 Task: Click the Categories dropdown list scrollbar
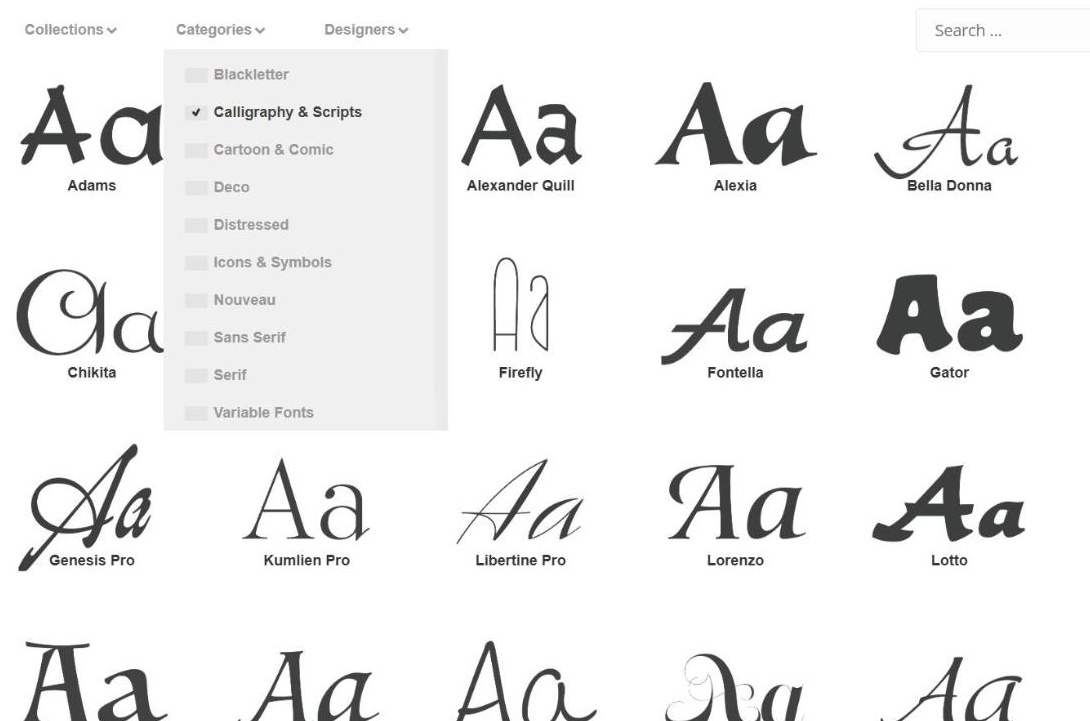pos(440,239)
